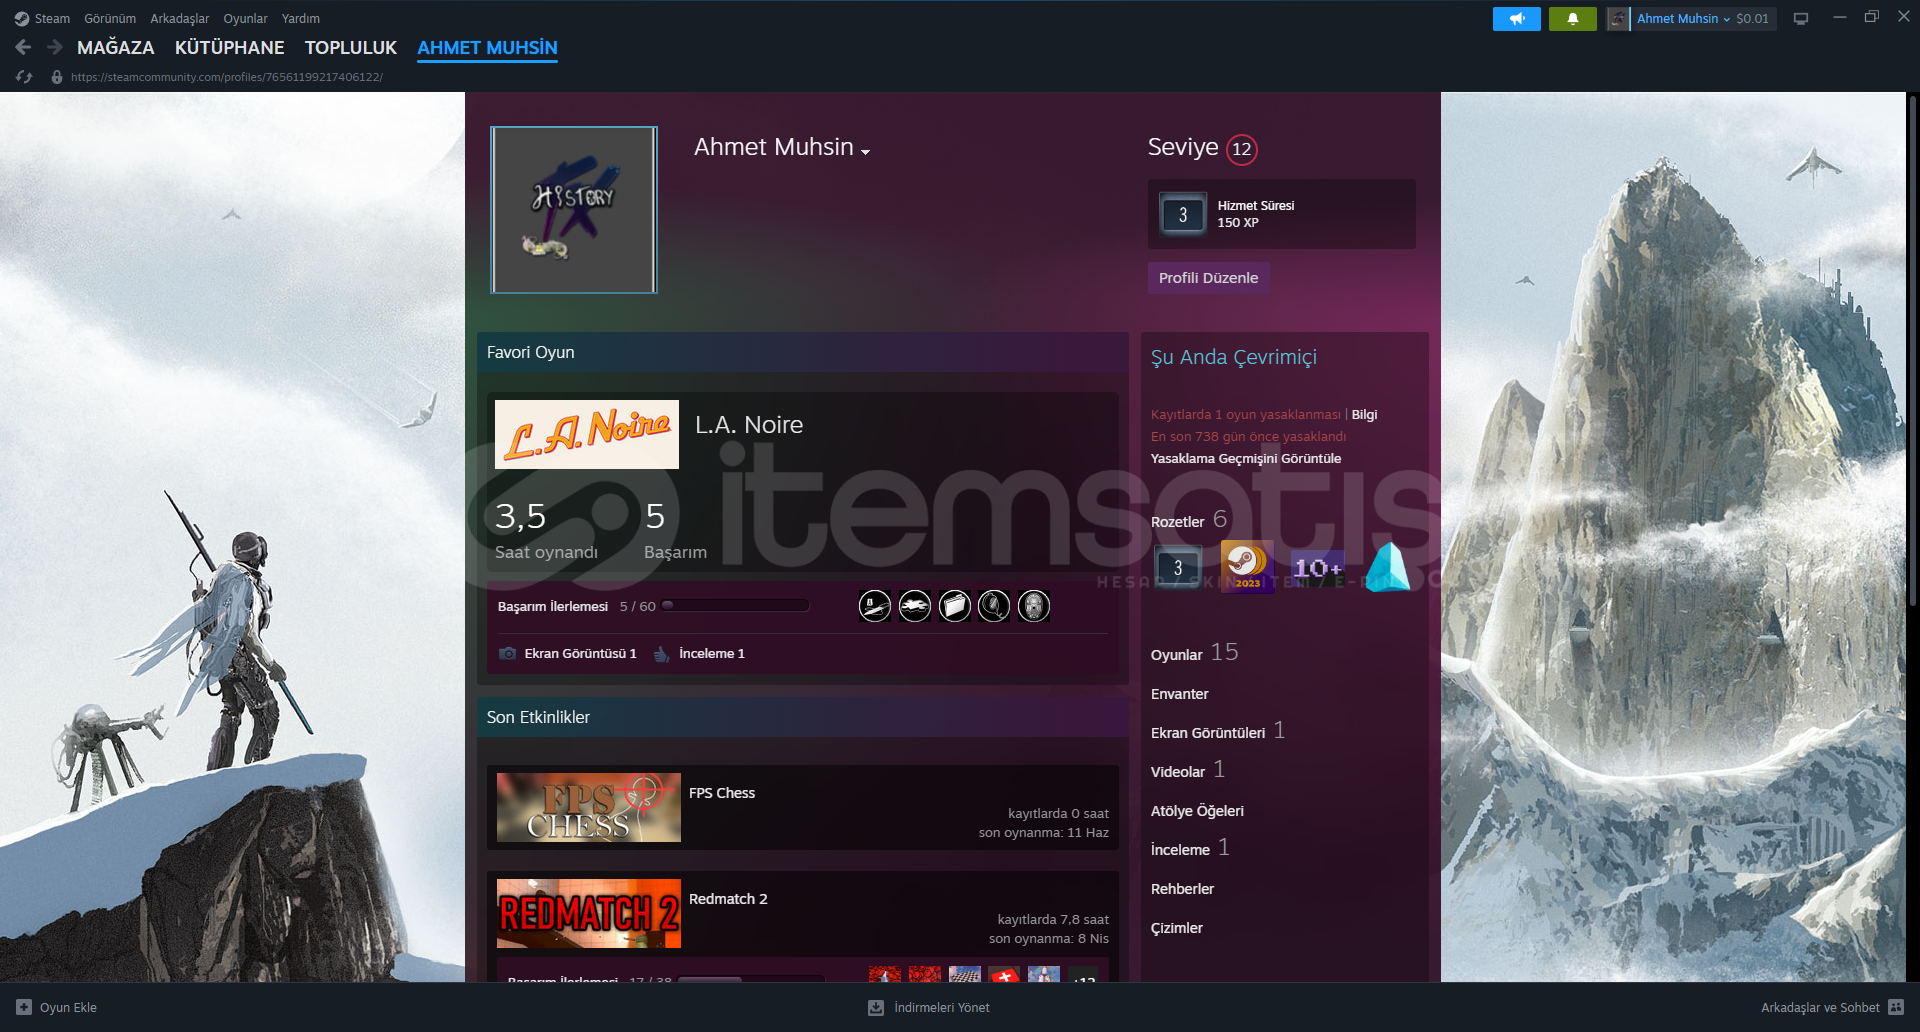This screenshot has height=1032, width=1920.
Task: Click the Profili Düzenle button
Action: (x=1208, y=278)
